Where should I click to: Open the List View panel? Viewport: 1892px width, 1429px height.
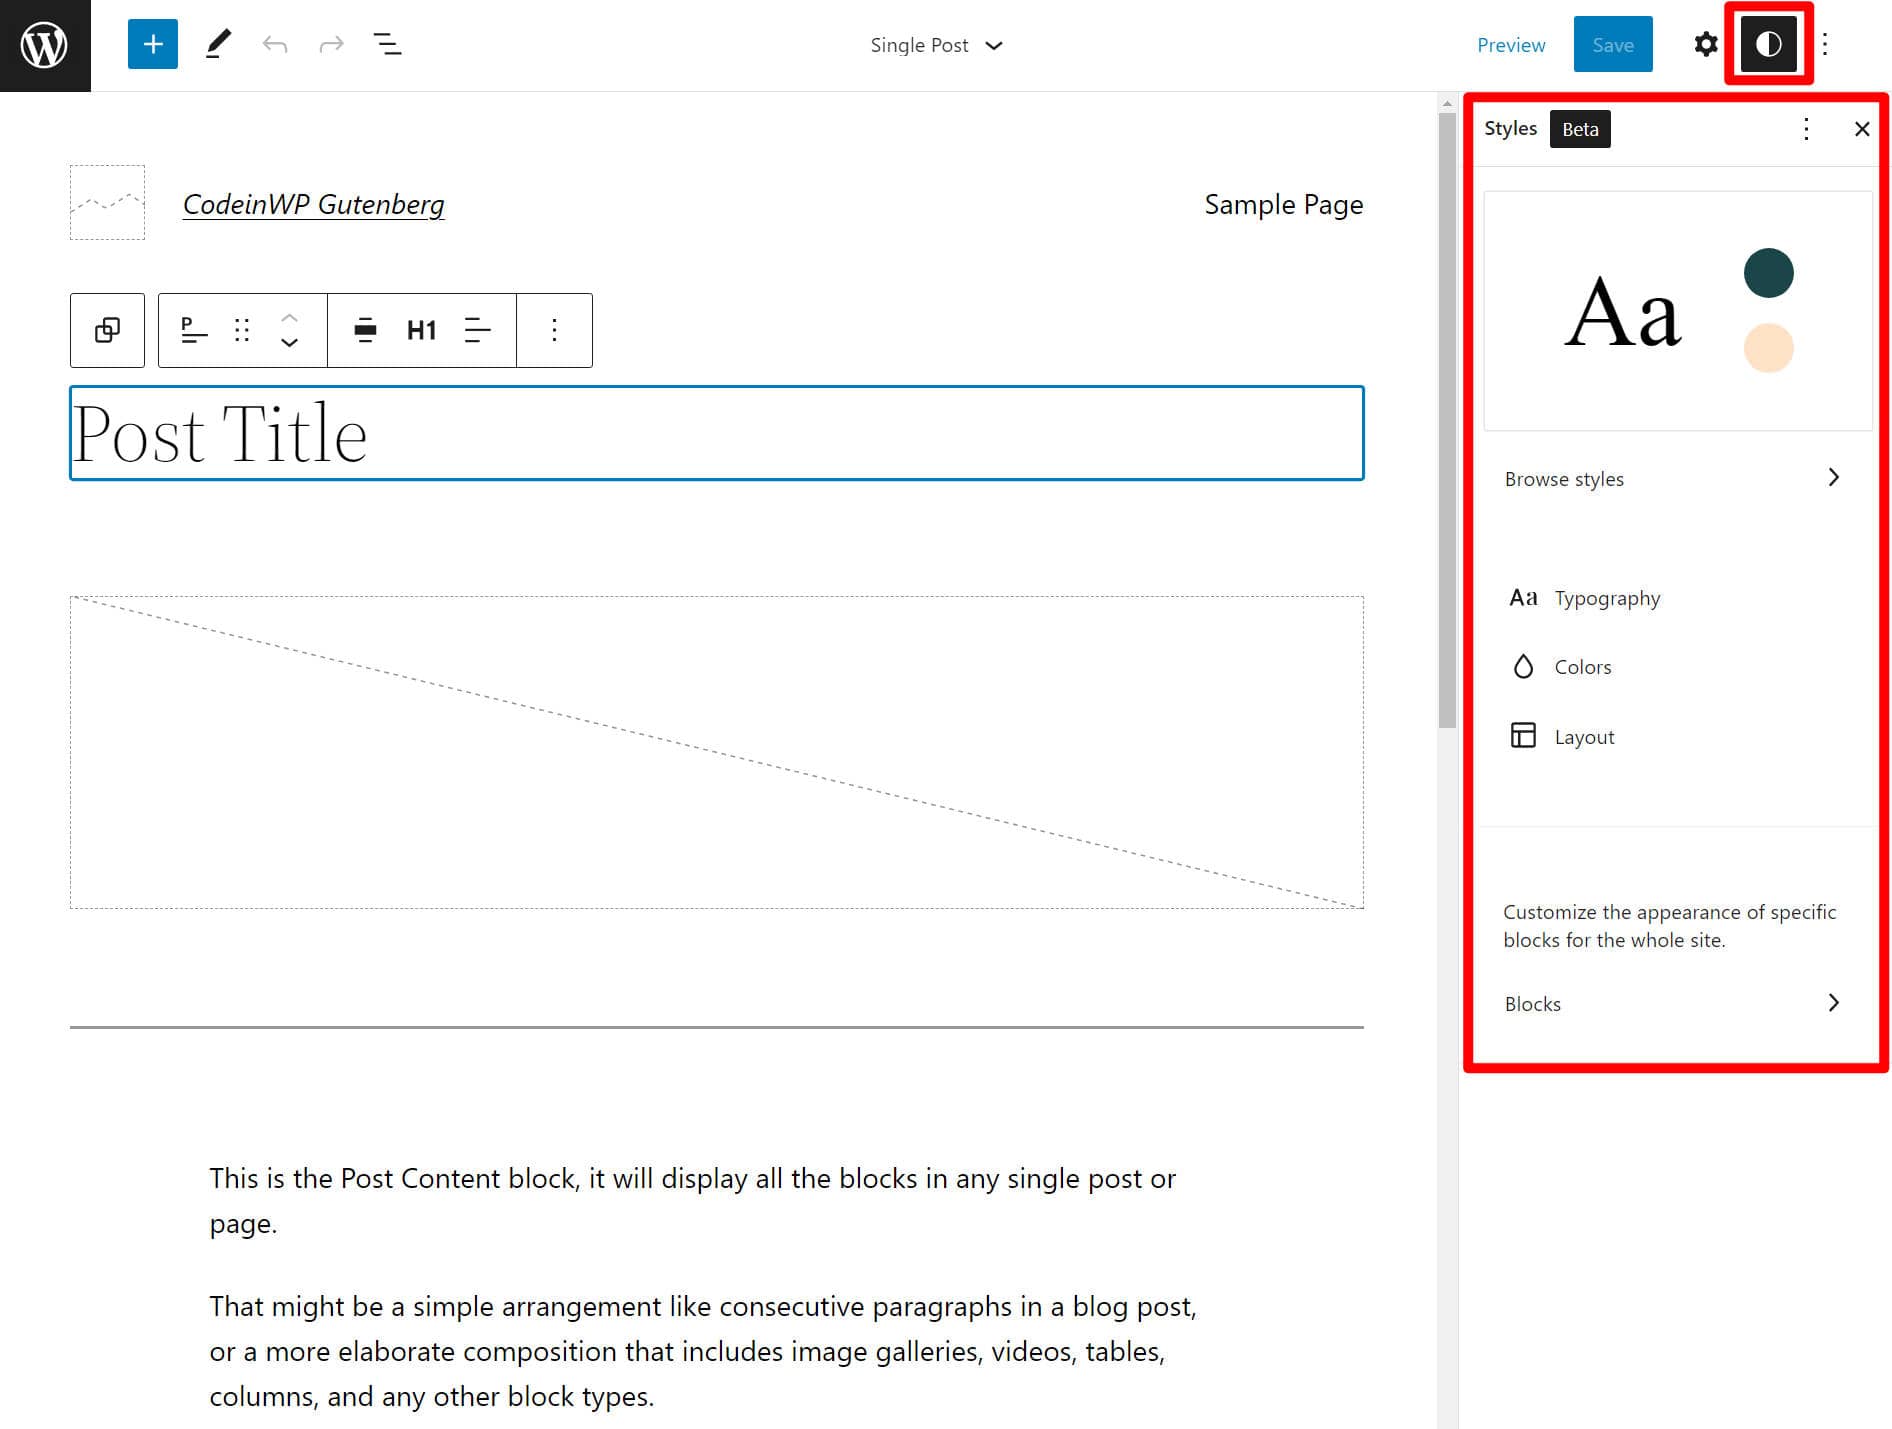(387, 44)
